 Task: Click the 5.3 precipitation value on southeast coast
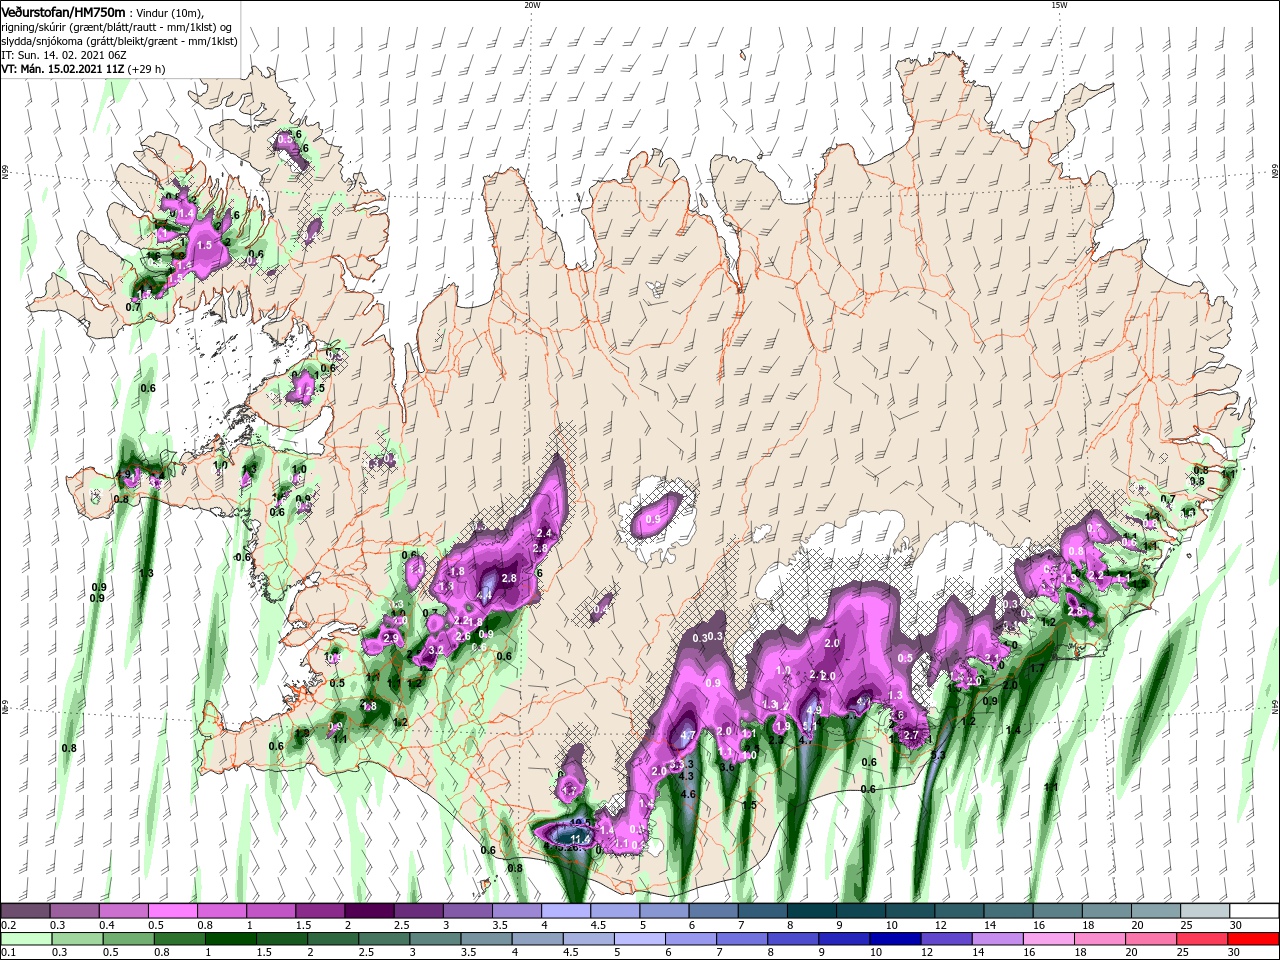(x=937, y=755)
